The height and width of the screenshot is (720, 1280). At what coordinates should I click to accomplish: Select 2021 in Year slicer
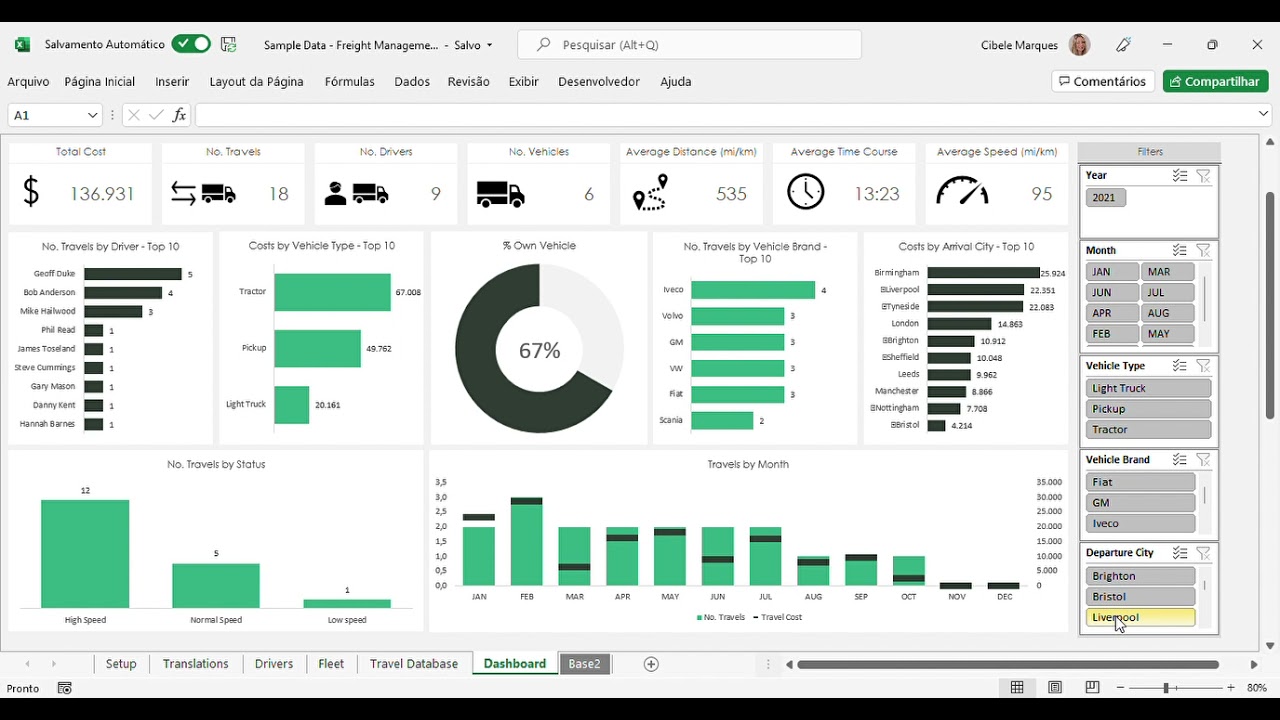point(1105,198)
